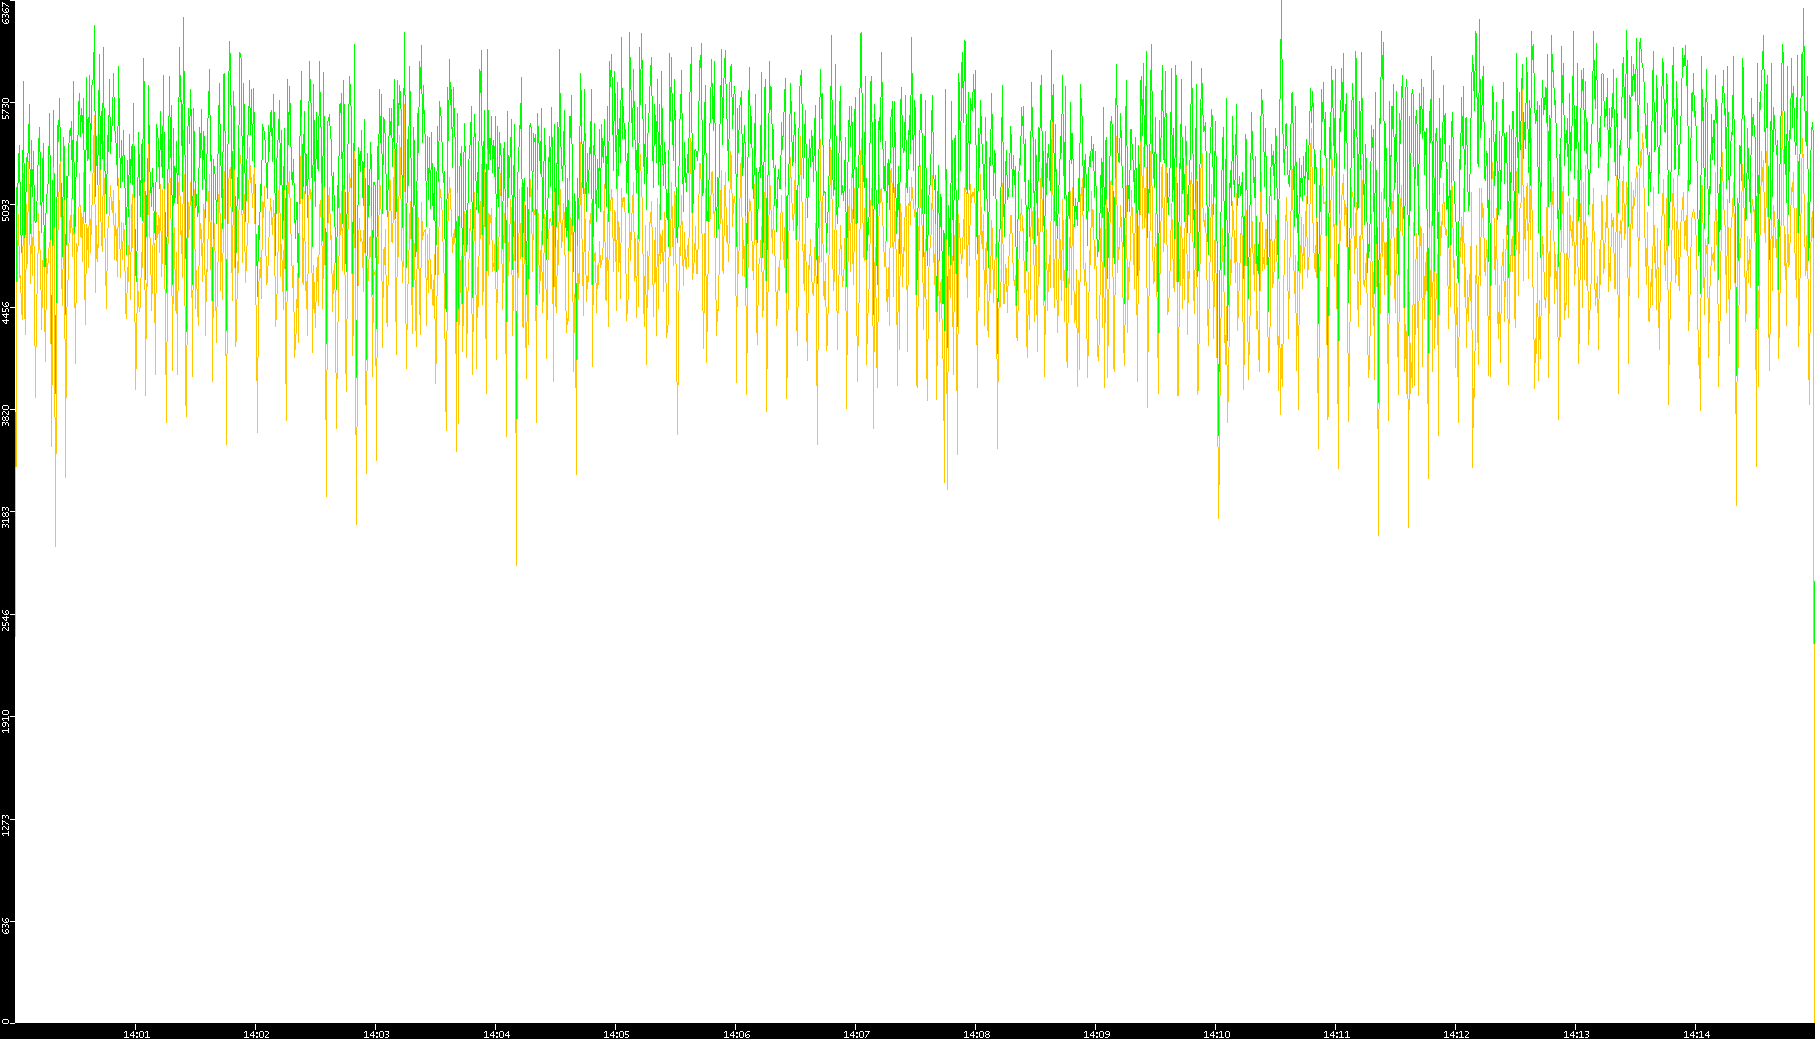Click the 636 y-axis tick label
Viewport: 1815px width, 1039px height.
6,925
